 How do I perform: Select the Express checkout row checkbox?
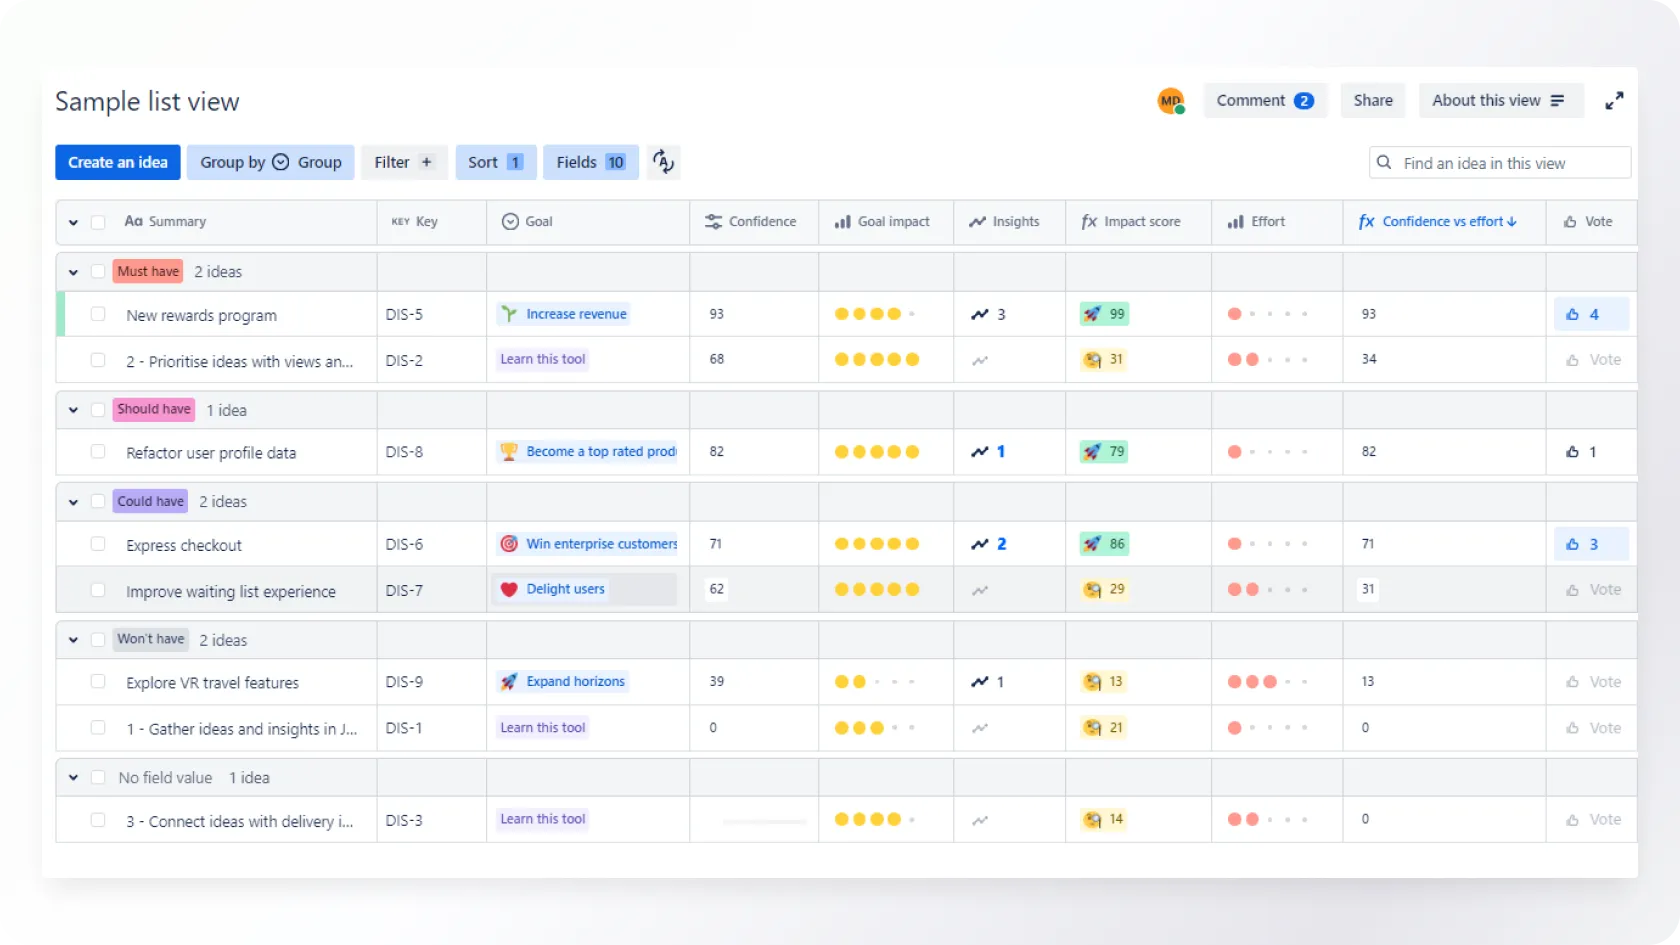pyautogui.click(x=98, y=544)
